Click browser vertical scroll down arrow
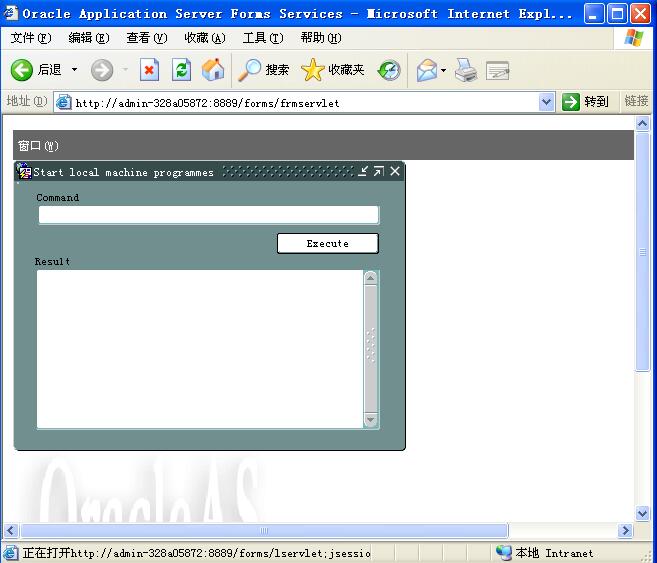The image size is (657, 563). click(x=642, y=513)
